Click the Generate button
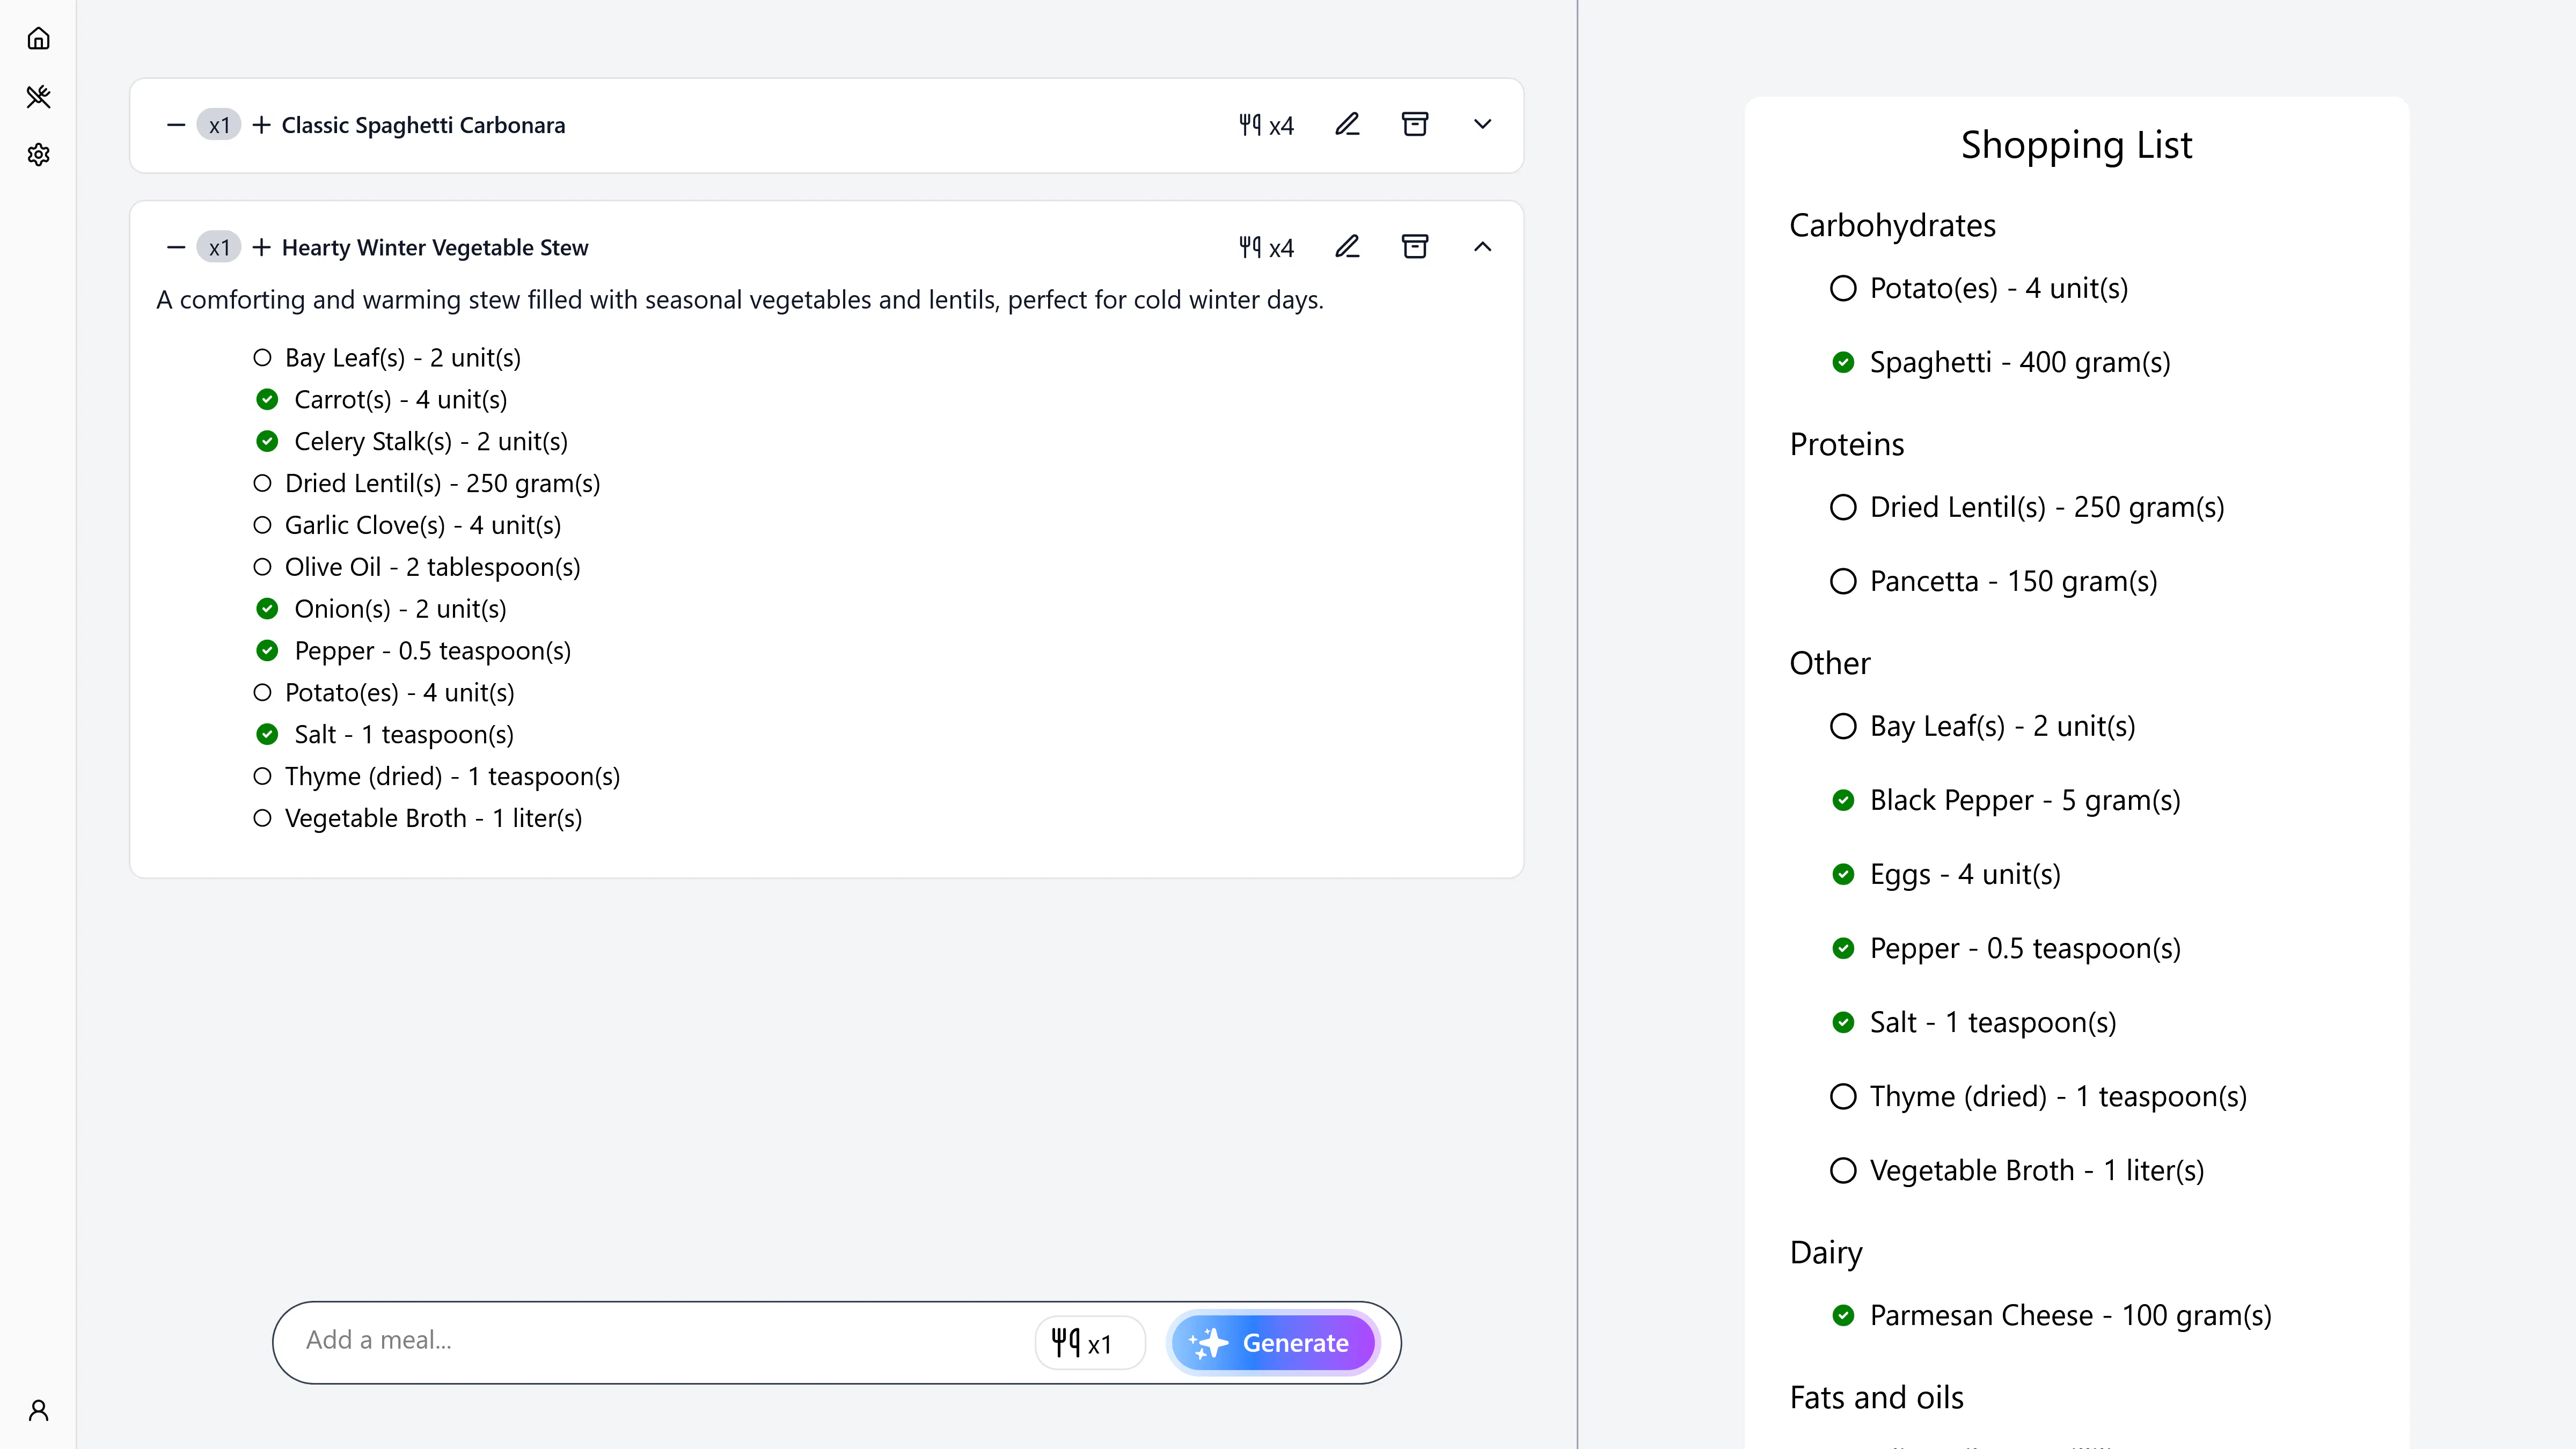This screenshot has width=2576, height=1449. click(x=1273, y=1343)
